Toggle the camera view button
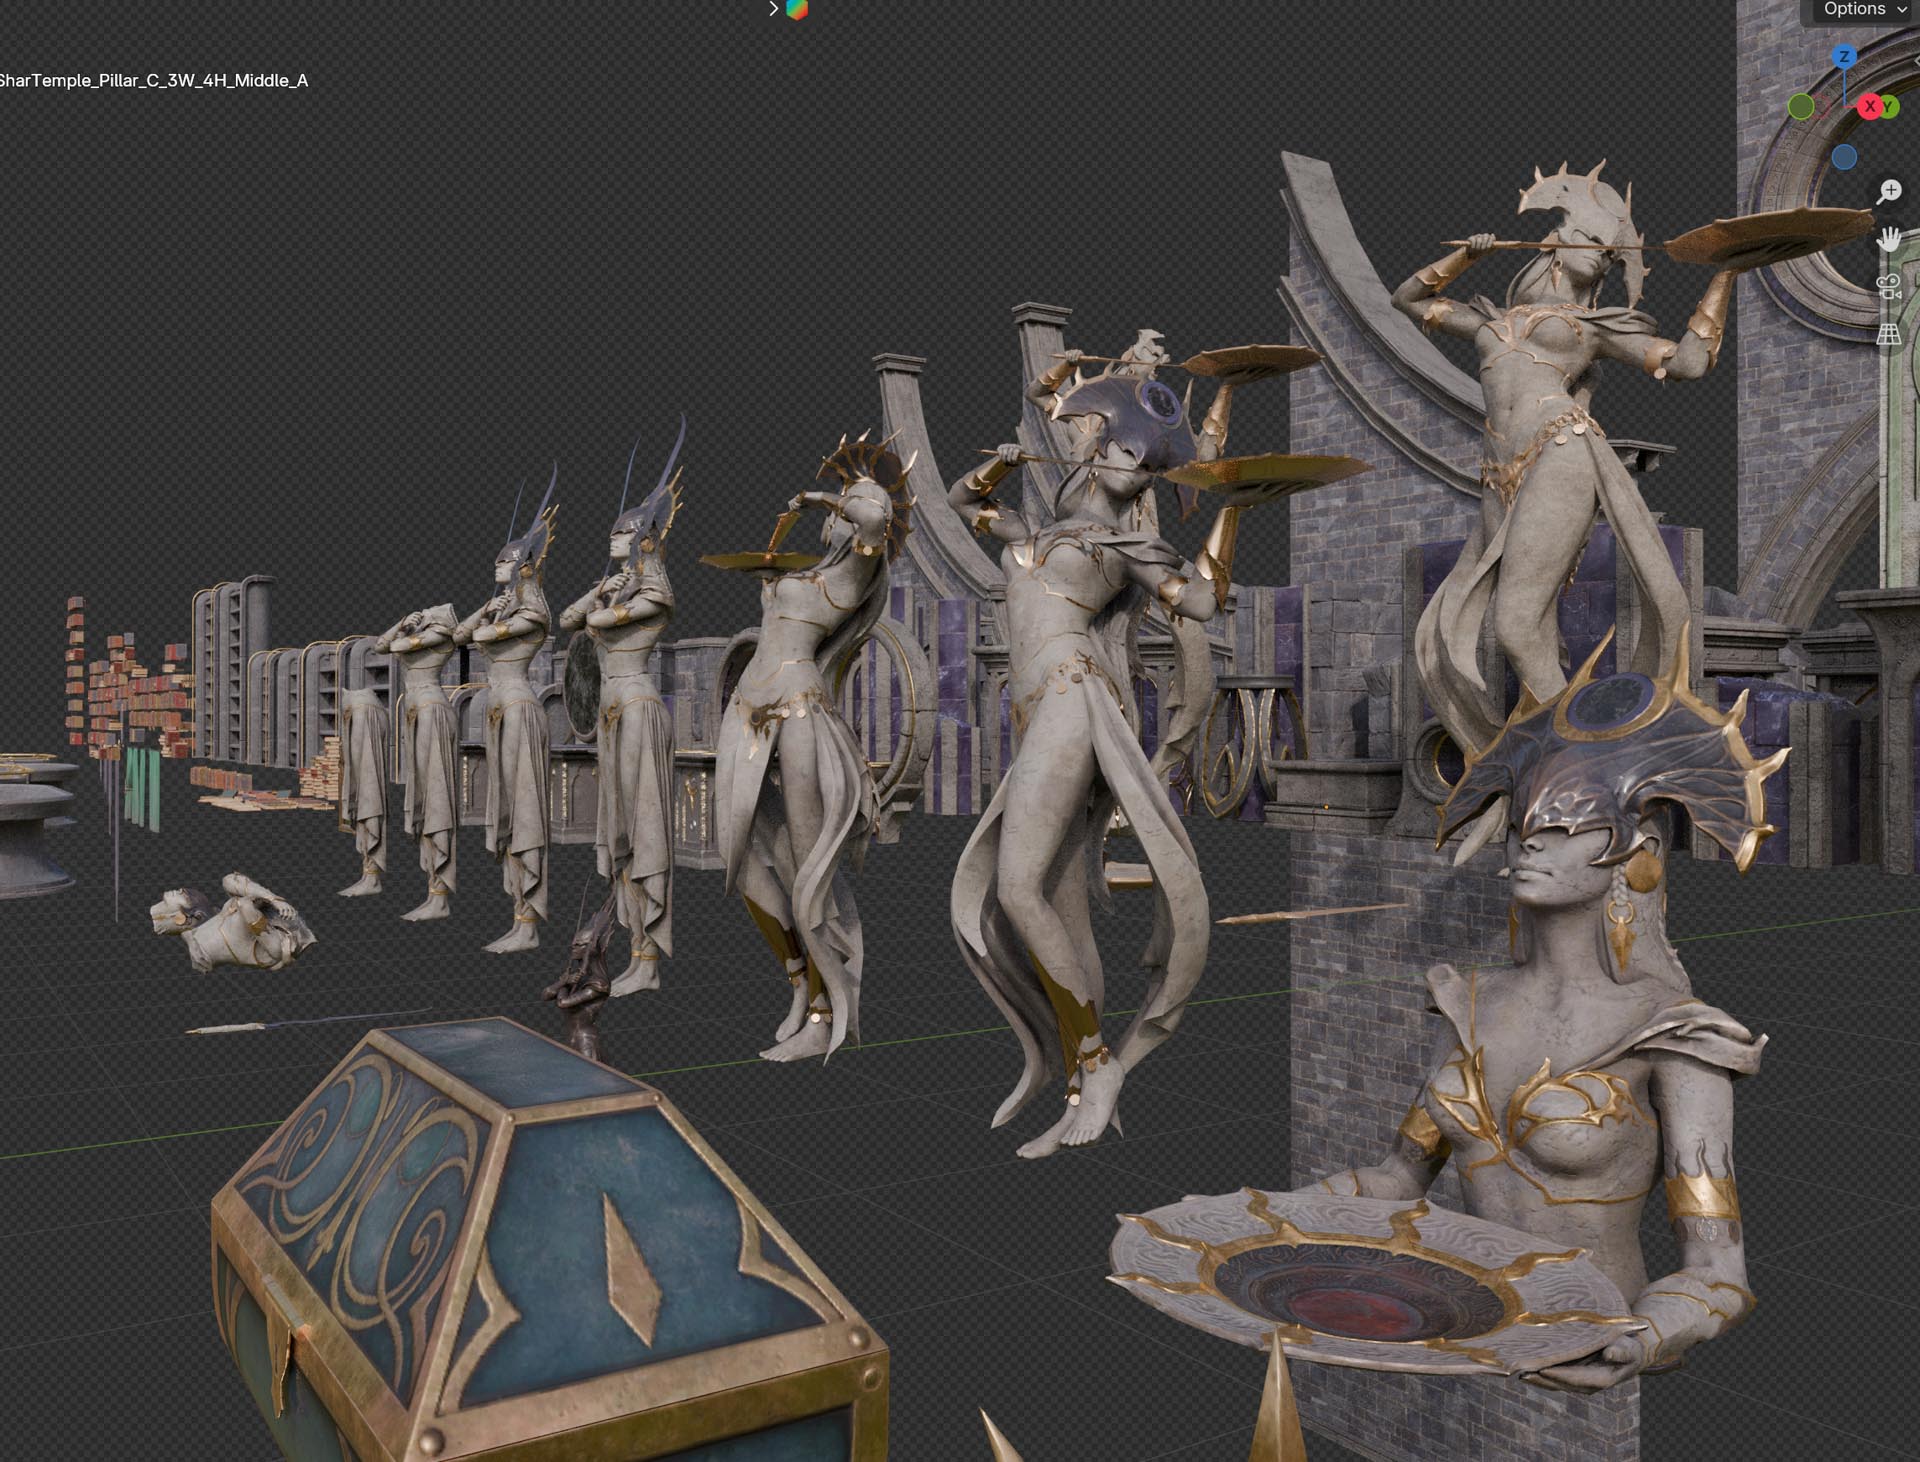1920x1462 pixels. [1889, 287]
